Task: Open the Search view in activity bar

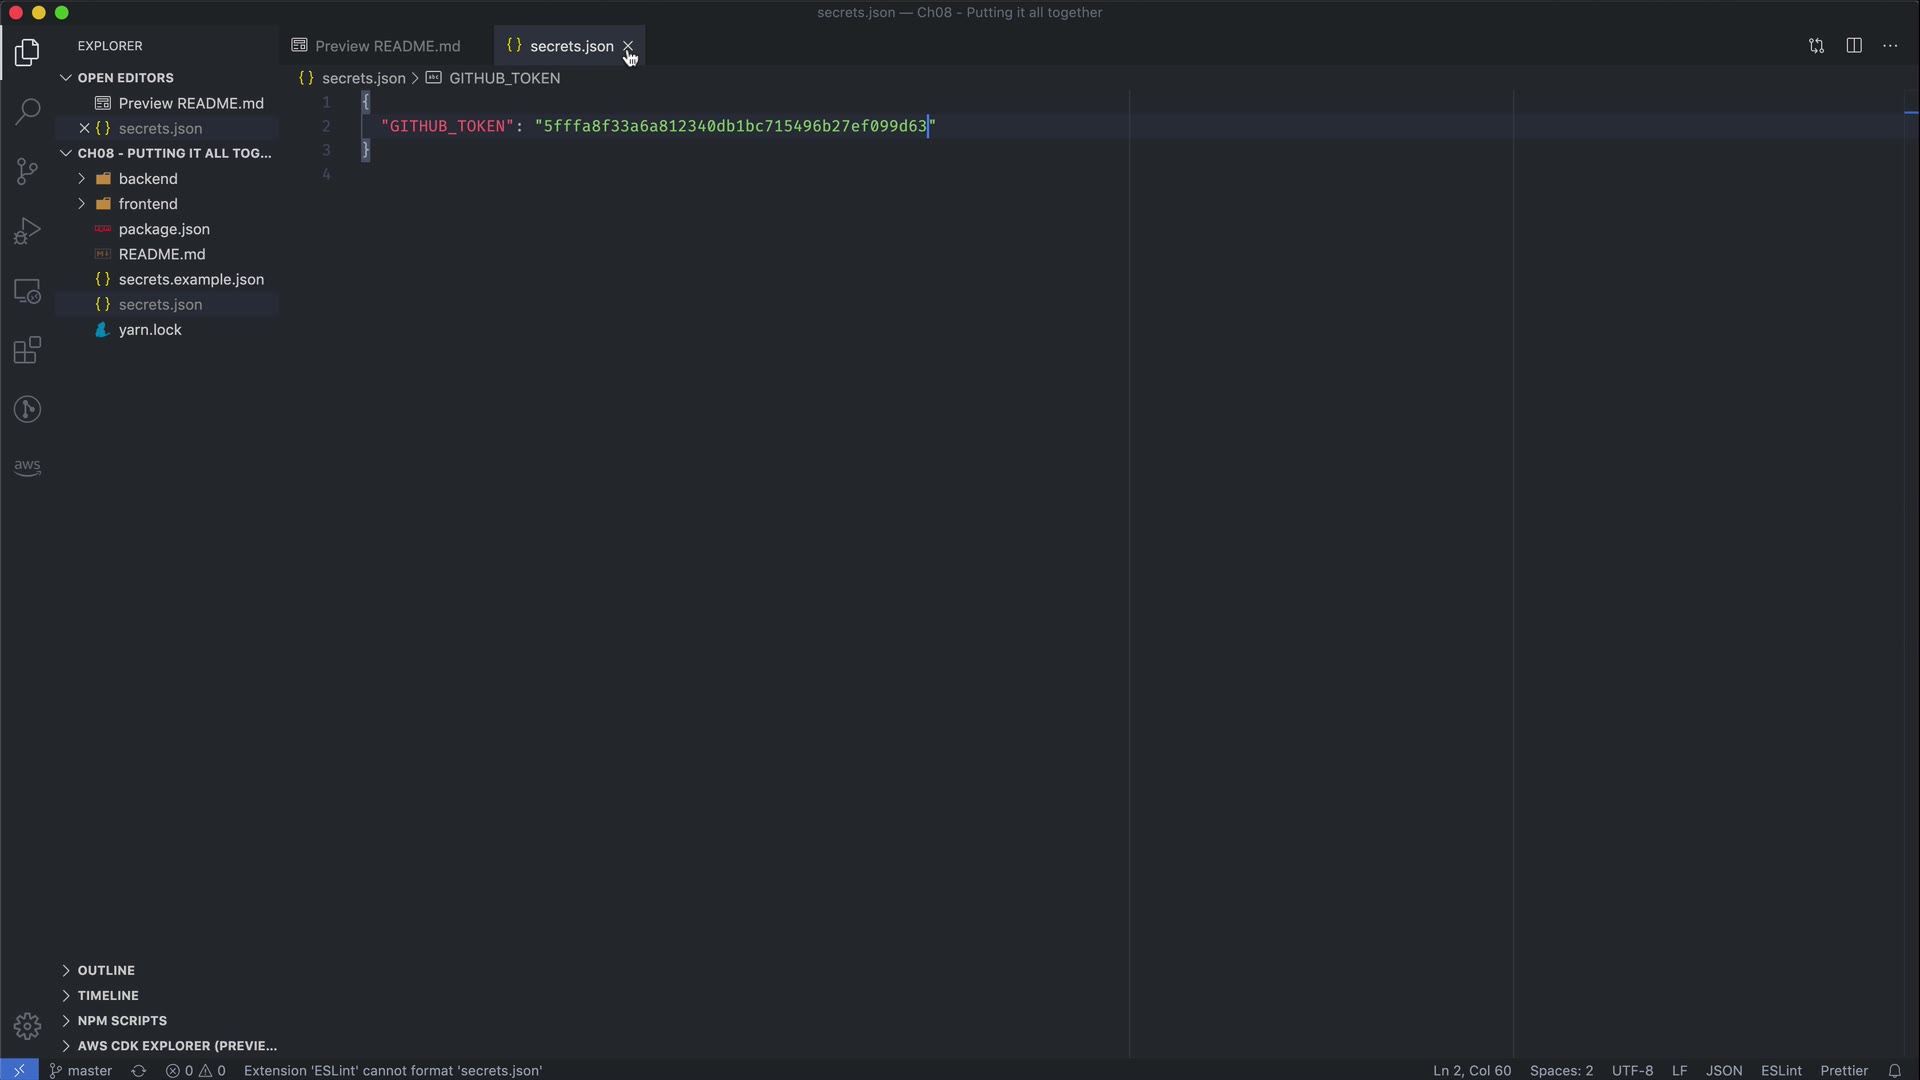Action: 27,111
